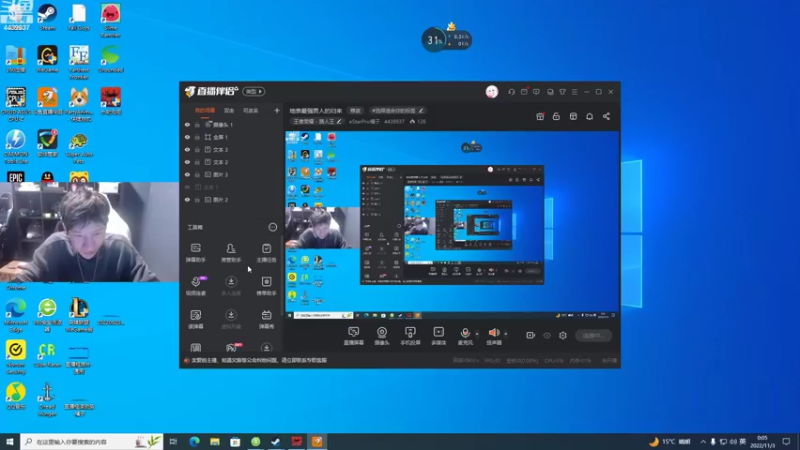Switch to the second scene tab
800x450 pixels.
click(x=229, y=110)
